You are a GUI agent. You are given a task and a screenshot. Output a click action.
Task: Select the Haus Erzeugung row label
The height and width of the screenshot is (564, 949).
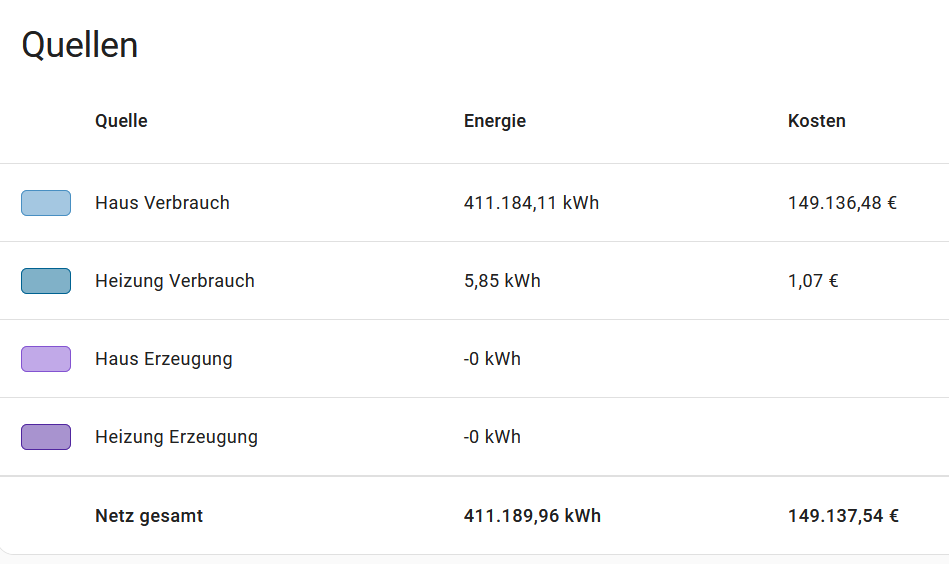tap(164, 359)
